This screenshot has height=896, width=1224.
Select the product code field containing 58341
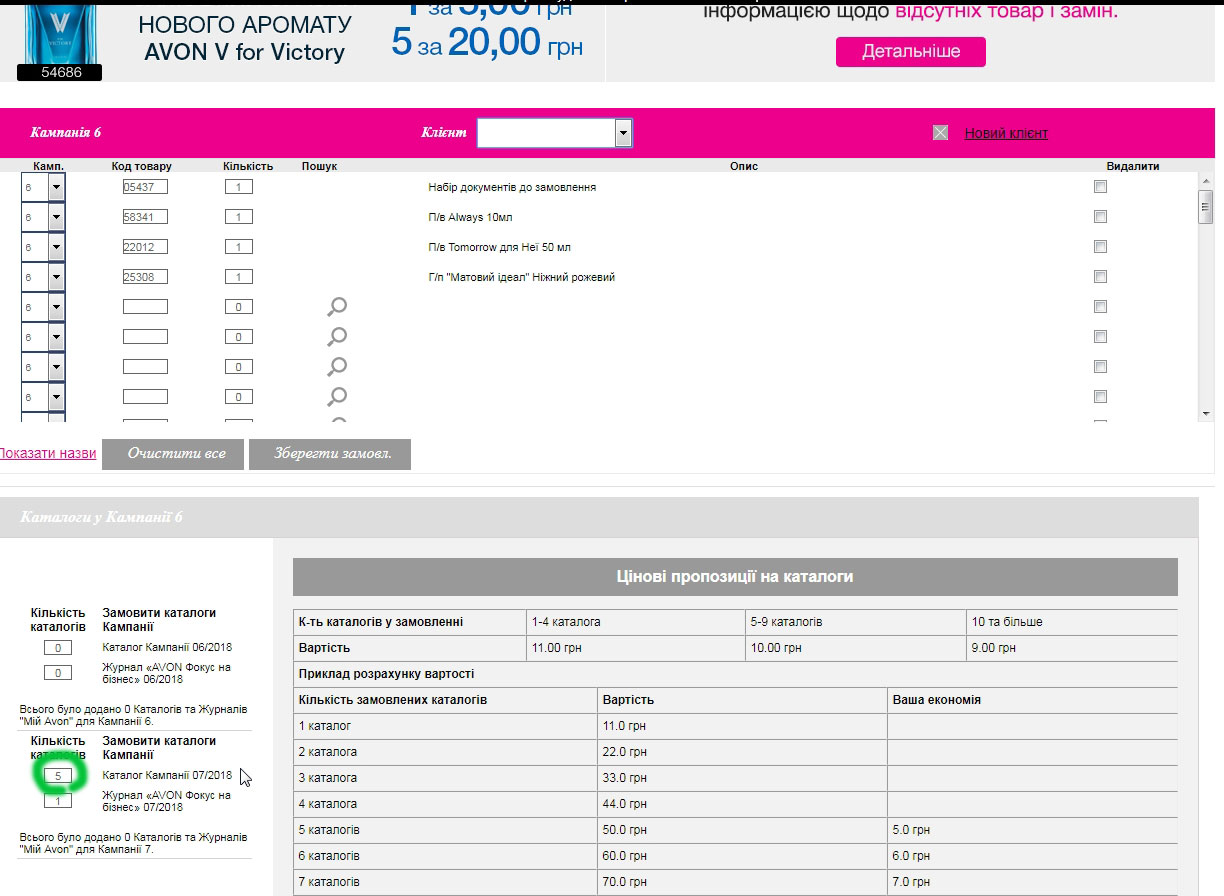pos(145,217)
